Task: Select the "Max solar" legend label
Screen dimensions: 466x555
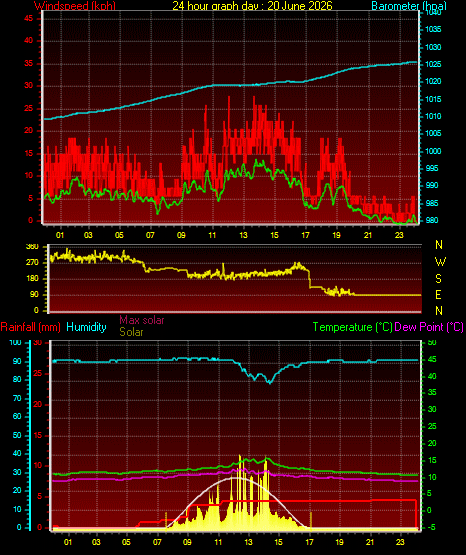Action: (x=142, y=320)
